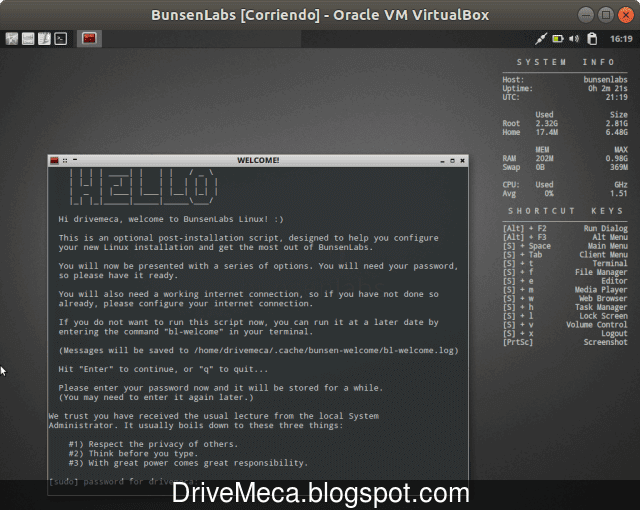Open the web browser launcher in panel
The height and width of the screenshot is (510, 640).
tap(12, 39)
